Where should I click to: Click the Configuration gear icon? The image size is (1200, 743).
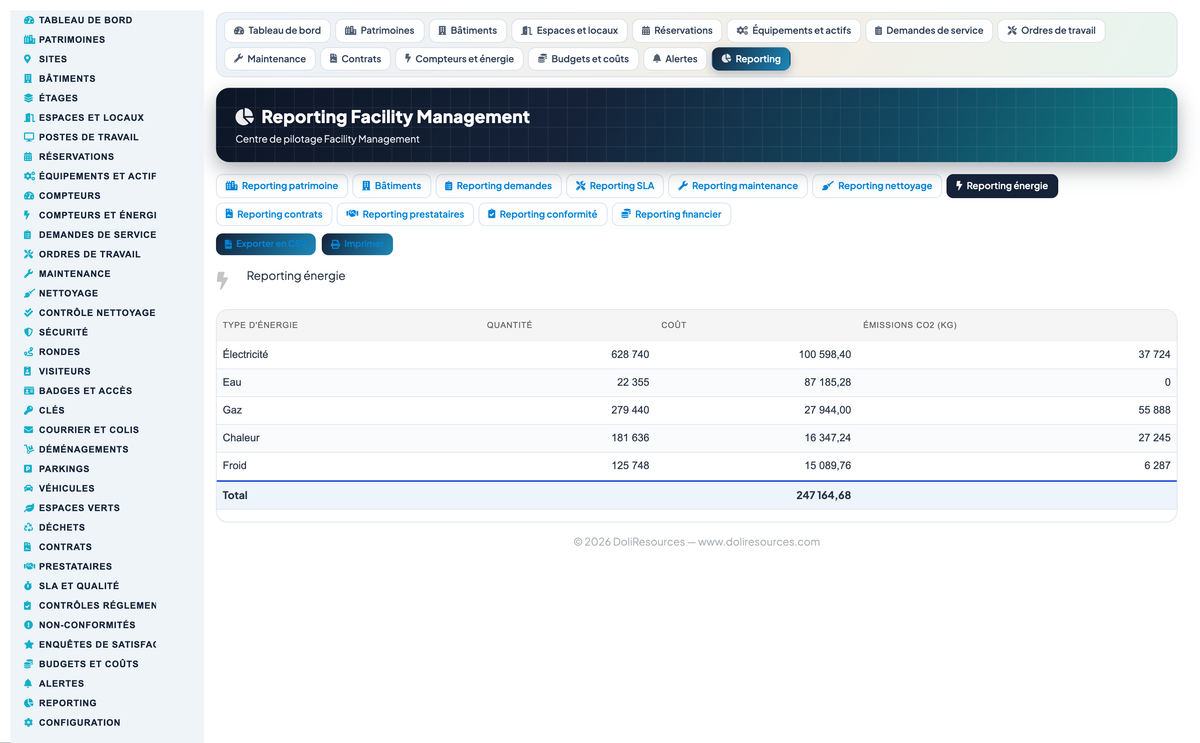[29, 722]
